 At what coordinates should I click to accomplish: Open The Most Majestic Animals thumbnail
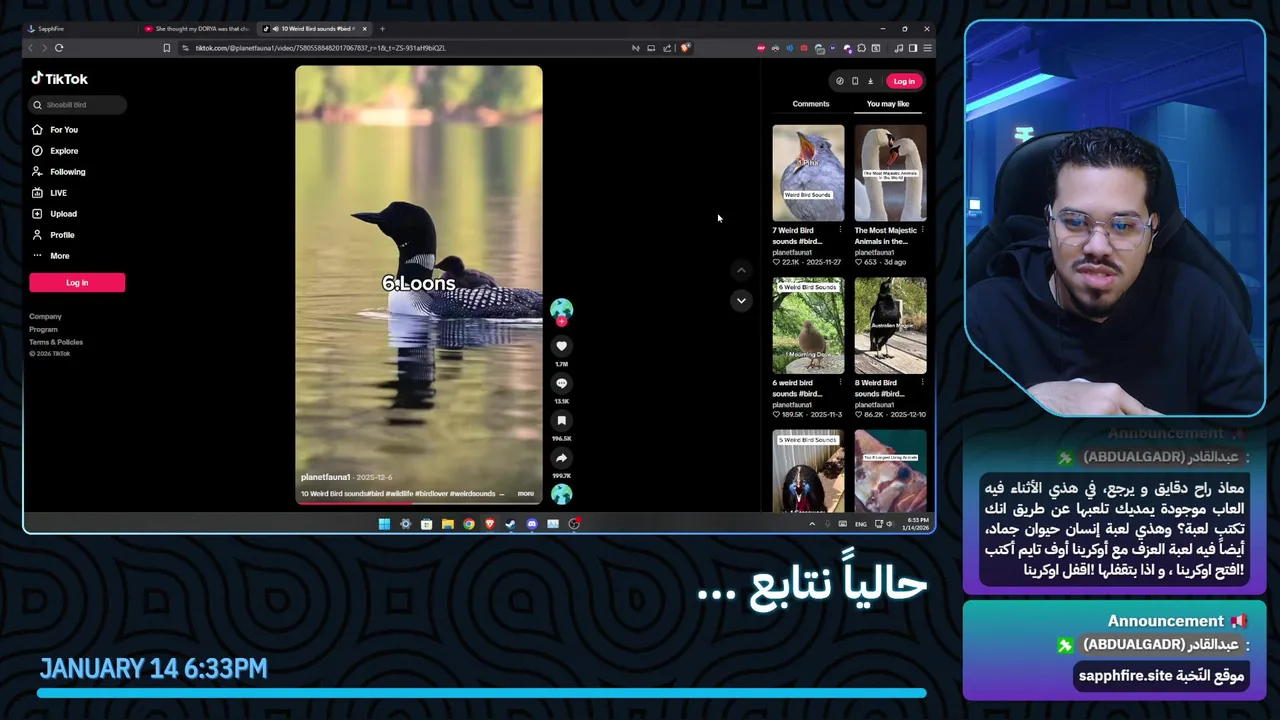(890, 173)
